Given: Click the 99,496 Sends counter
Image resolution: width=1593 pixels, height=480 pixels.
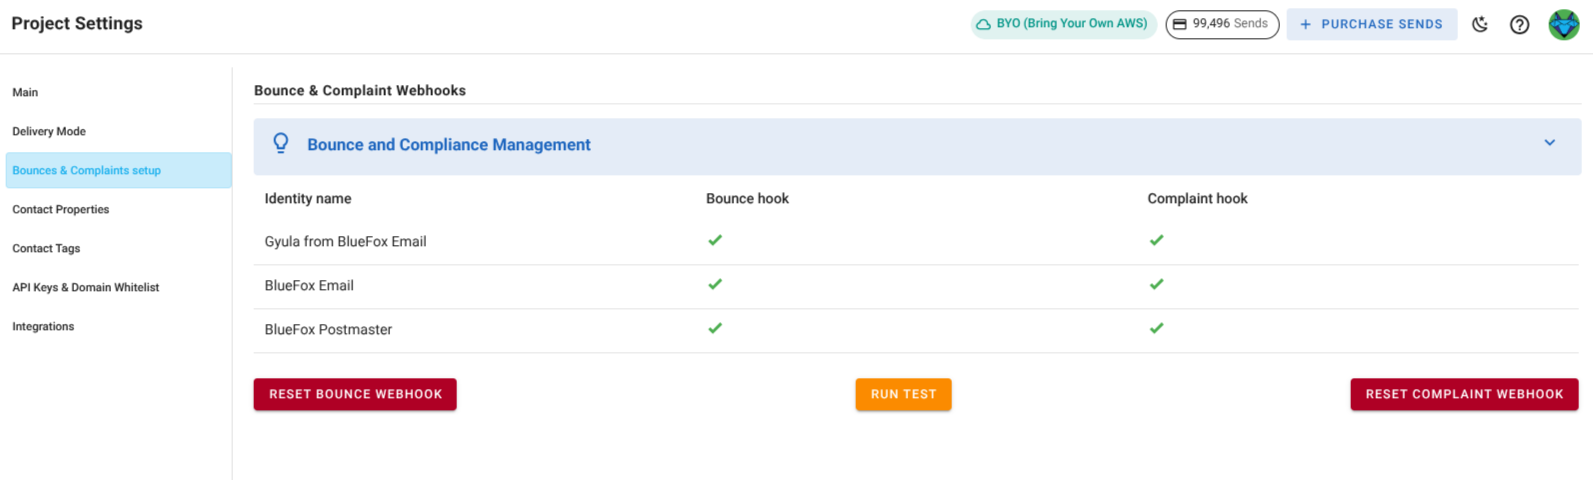Looking at the screenshot, I should 1222,24.
